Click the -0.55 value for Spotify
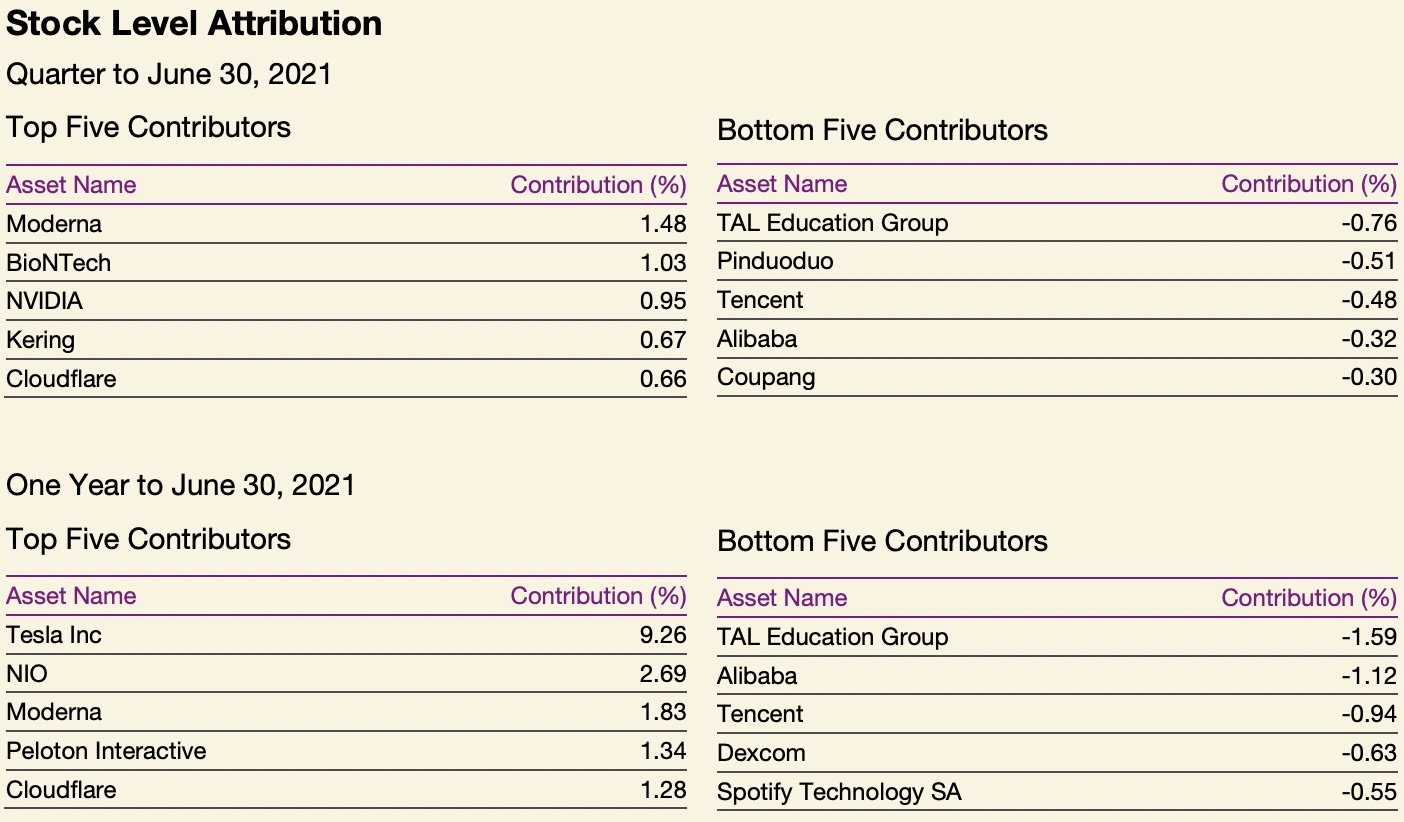The width and height of the screenshot is (1404, 822). point(1369,792)
